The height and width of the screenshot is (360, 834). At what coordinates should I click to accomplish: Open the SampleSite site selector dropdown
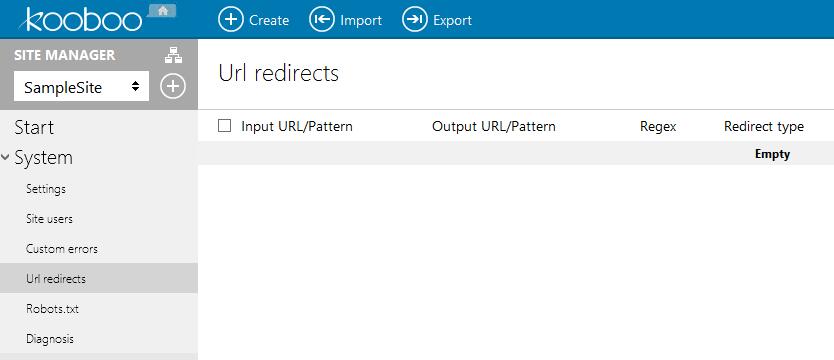[81, 87]
